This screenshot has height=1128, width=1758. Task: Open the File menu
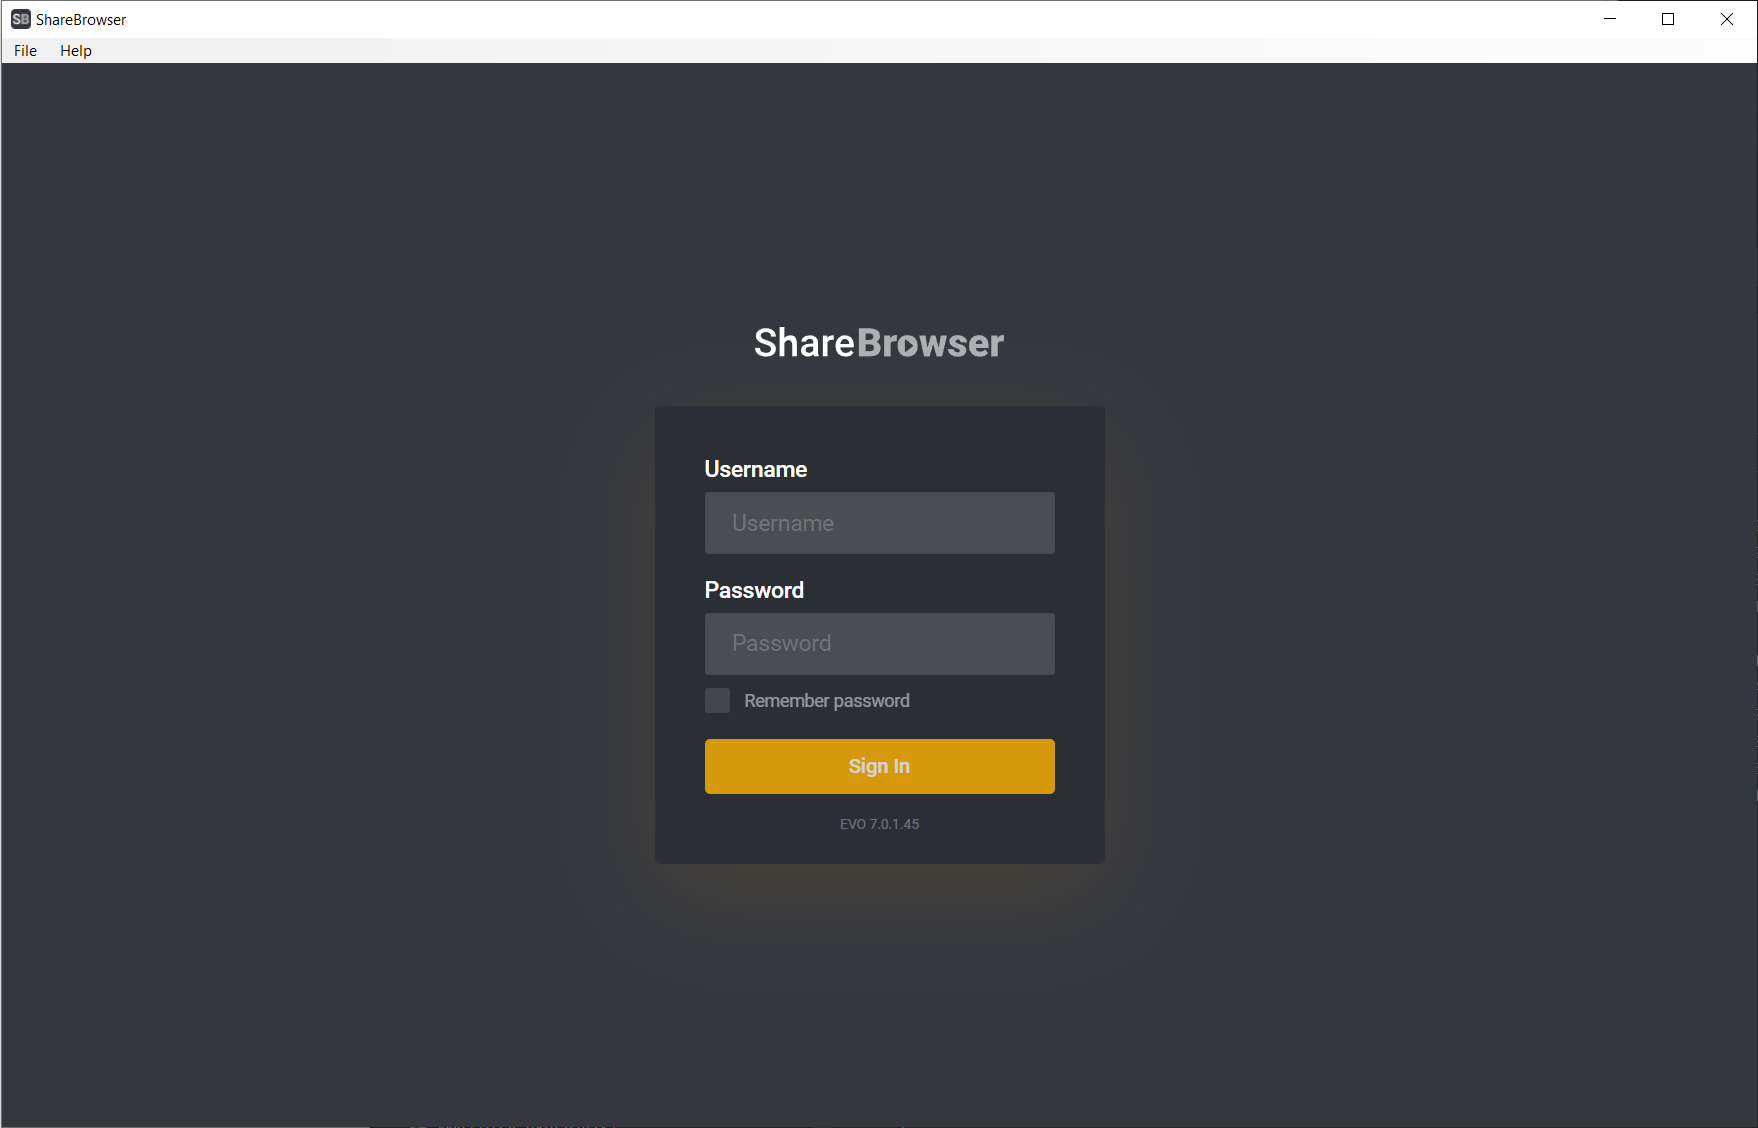25,50
